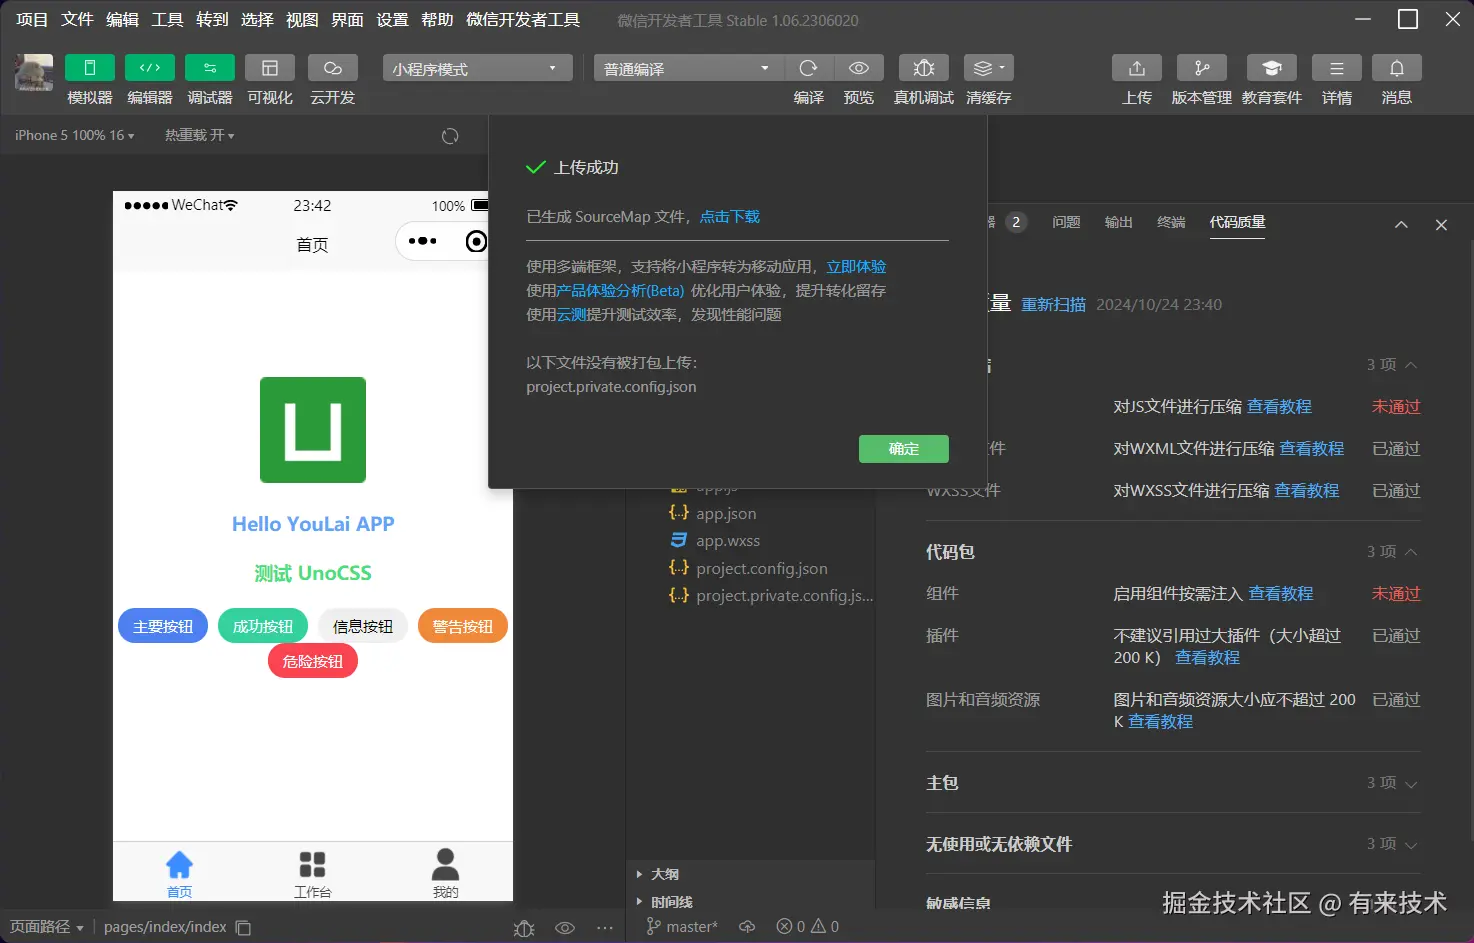Viewport: 1474px width, 943px height.
Task: Open the 微信开发者工具 menu
Action: point(523,20)
